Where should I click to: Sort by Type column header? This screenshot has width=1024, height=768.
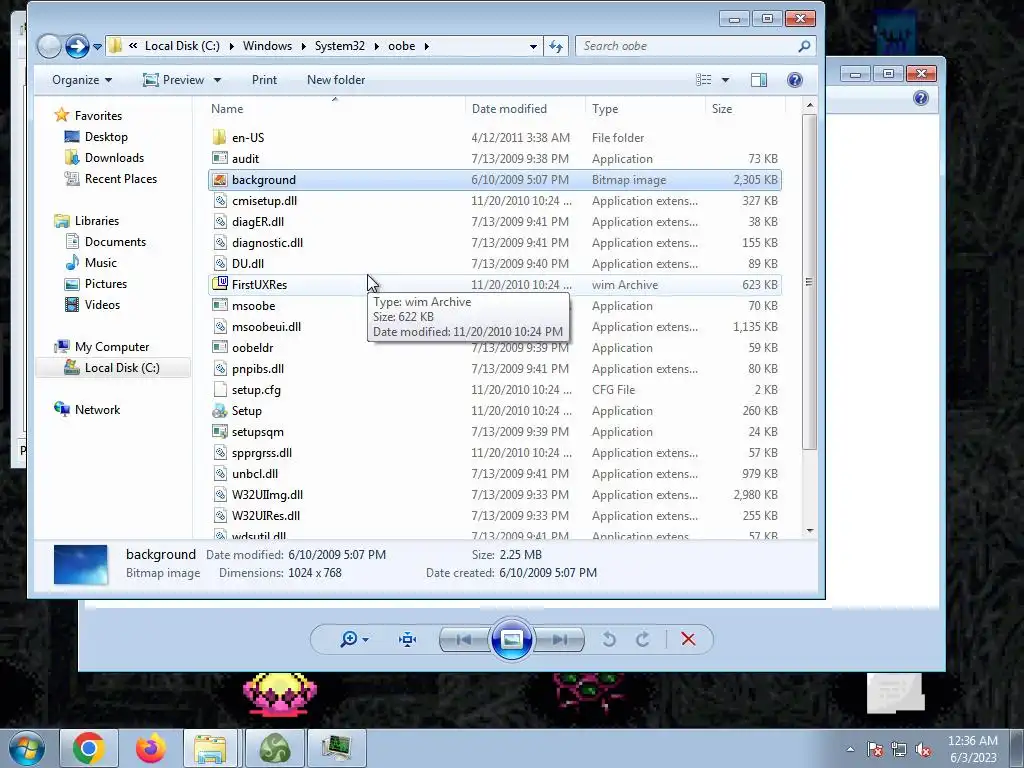tap(645, 109)
